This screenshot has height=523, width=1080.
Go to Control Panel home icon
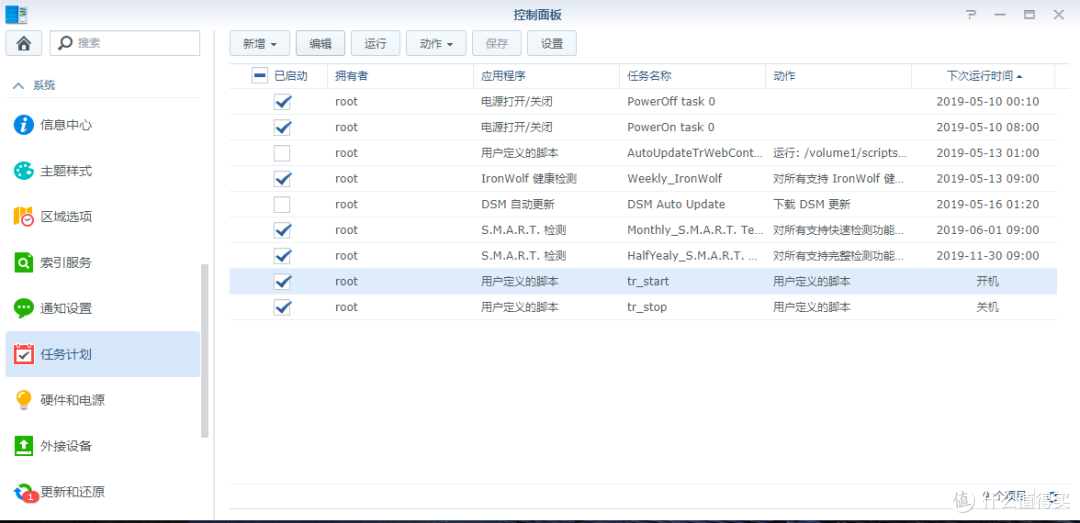tap(24, 43)
